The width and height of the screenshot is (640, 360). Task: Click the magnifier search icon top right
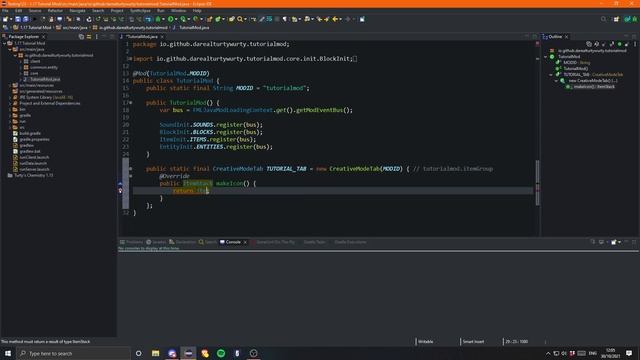pyautogui.click(x=603, y=19)
